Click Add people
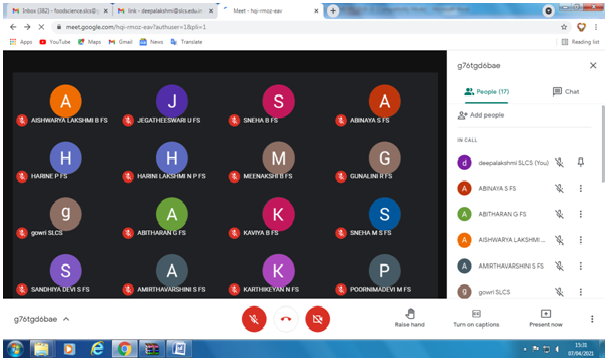610x361 pixels. (x=481, y=115)
